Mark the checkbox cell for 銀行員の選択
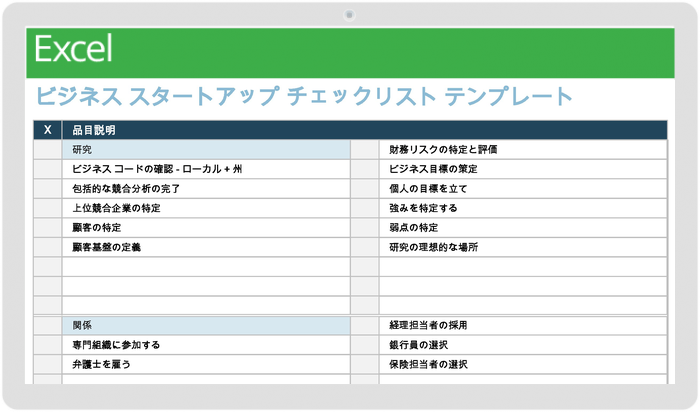Image resolution: width=700 pixels, height=412 pixels. [x=364, y=345]
